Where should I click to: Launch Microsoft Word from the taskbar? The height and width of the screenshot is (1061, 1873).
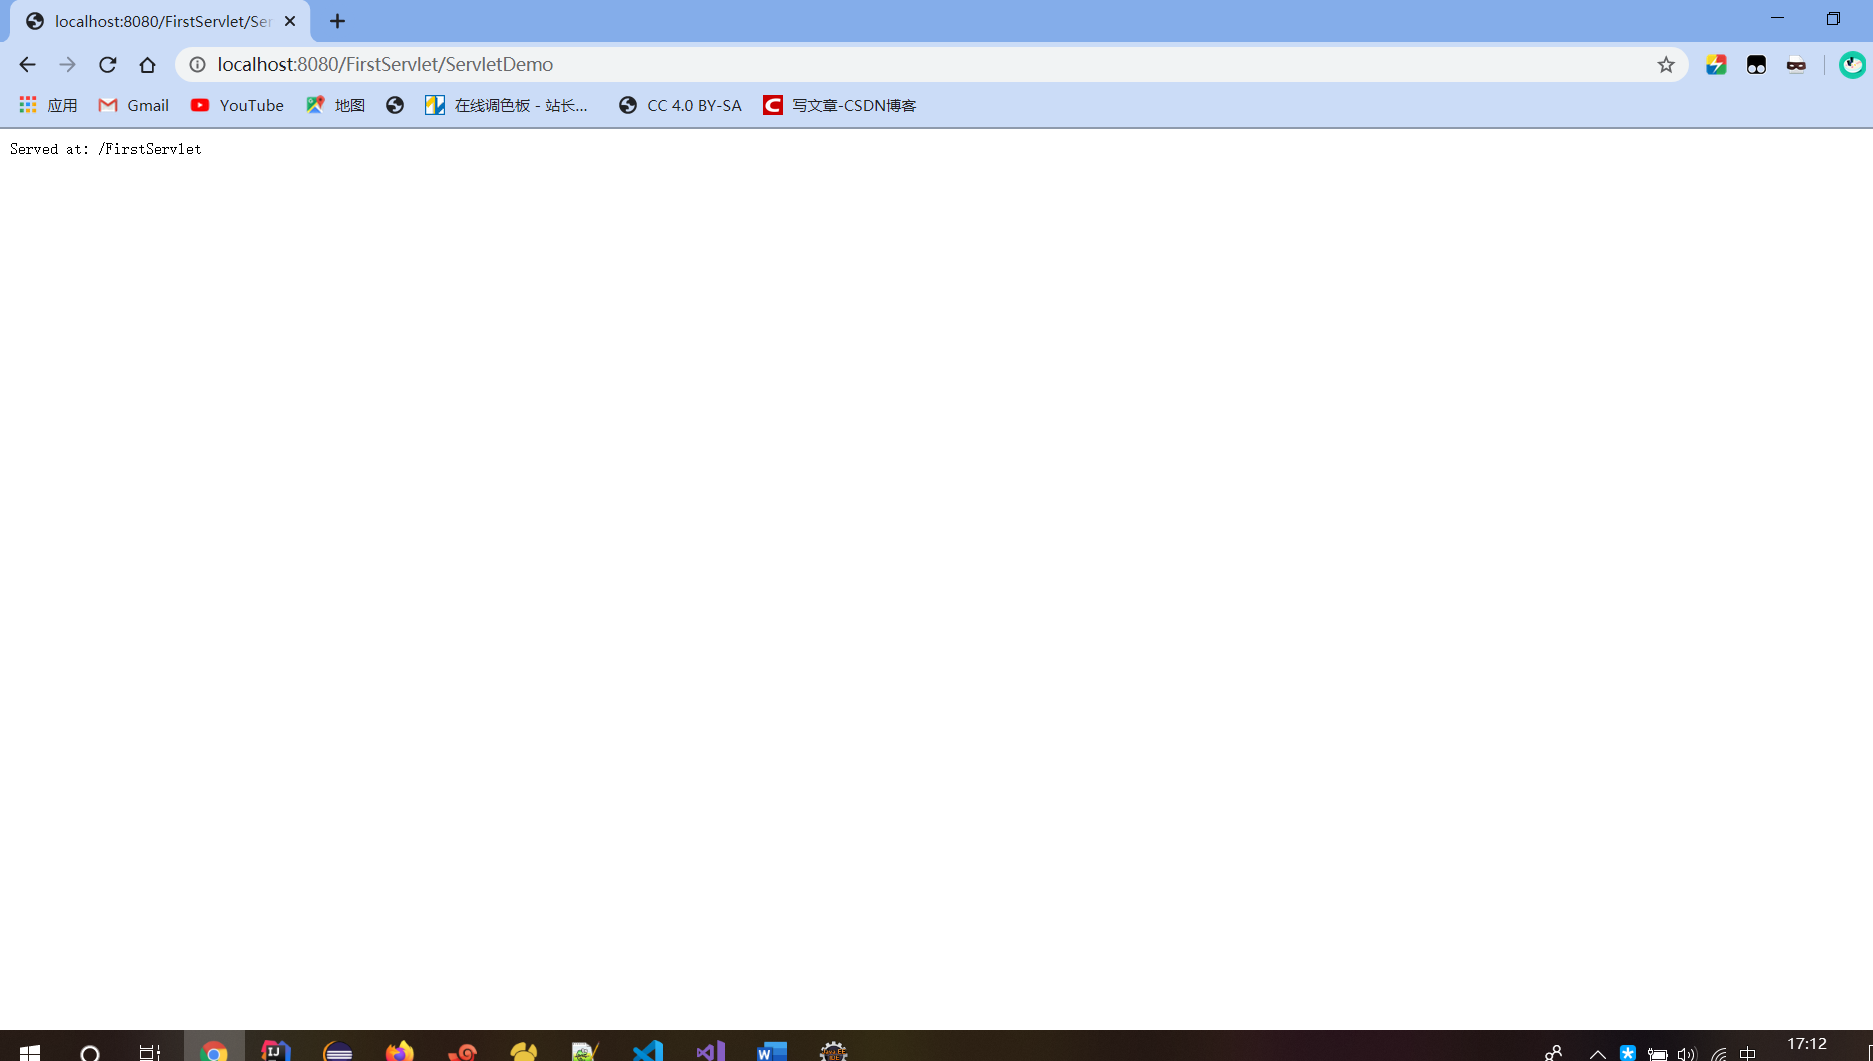pos(772,1051)
